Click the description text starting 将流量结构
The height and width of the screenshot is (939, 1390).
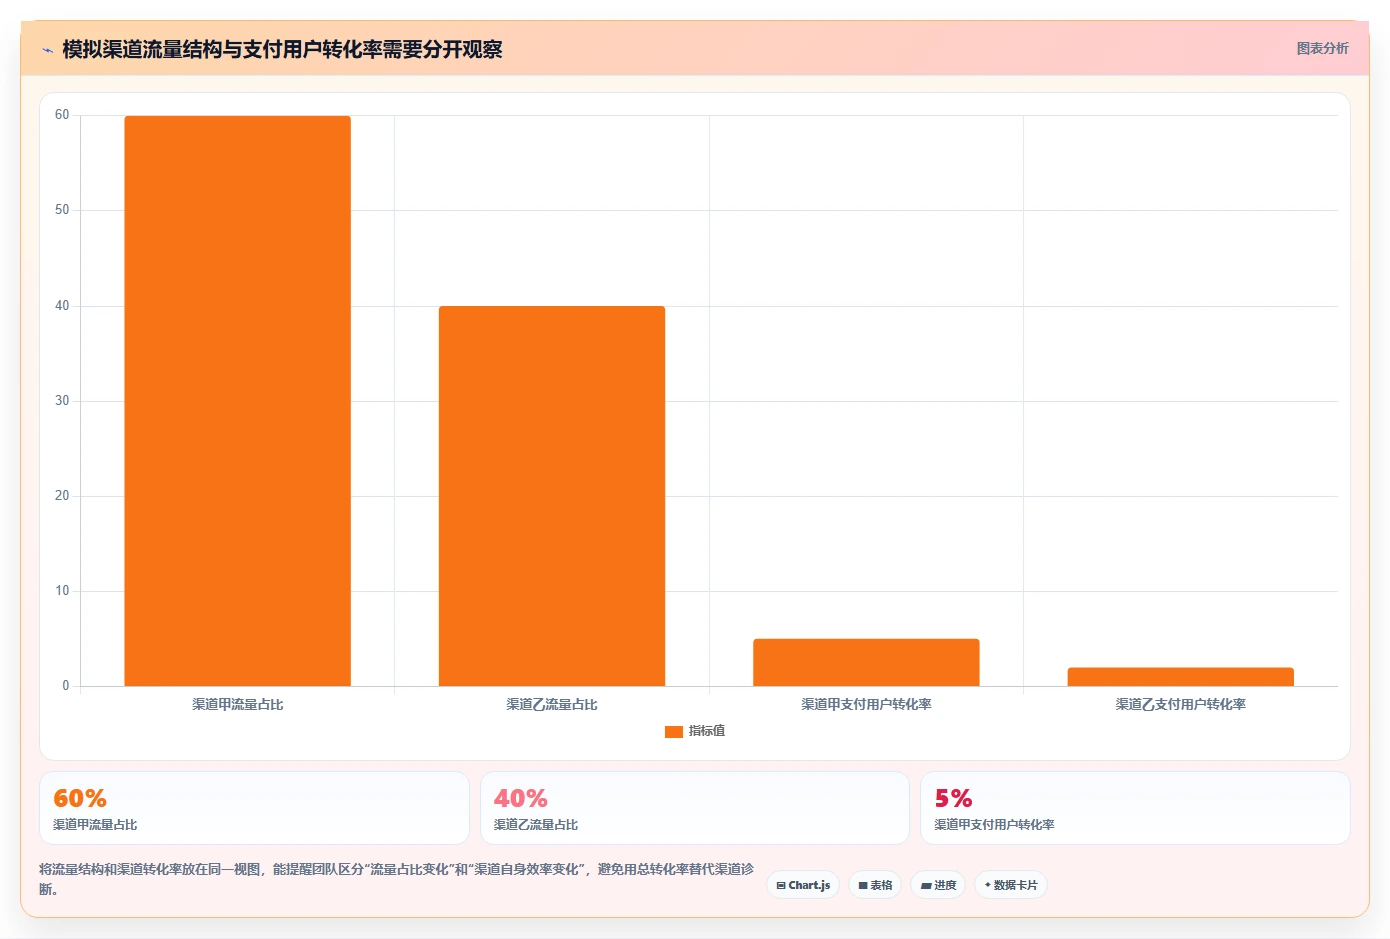[x=396, y=879]
